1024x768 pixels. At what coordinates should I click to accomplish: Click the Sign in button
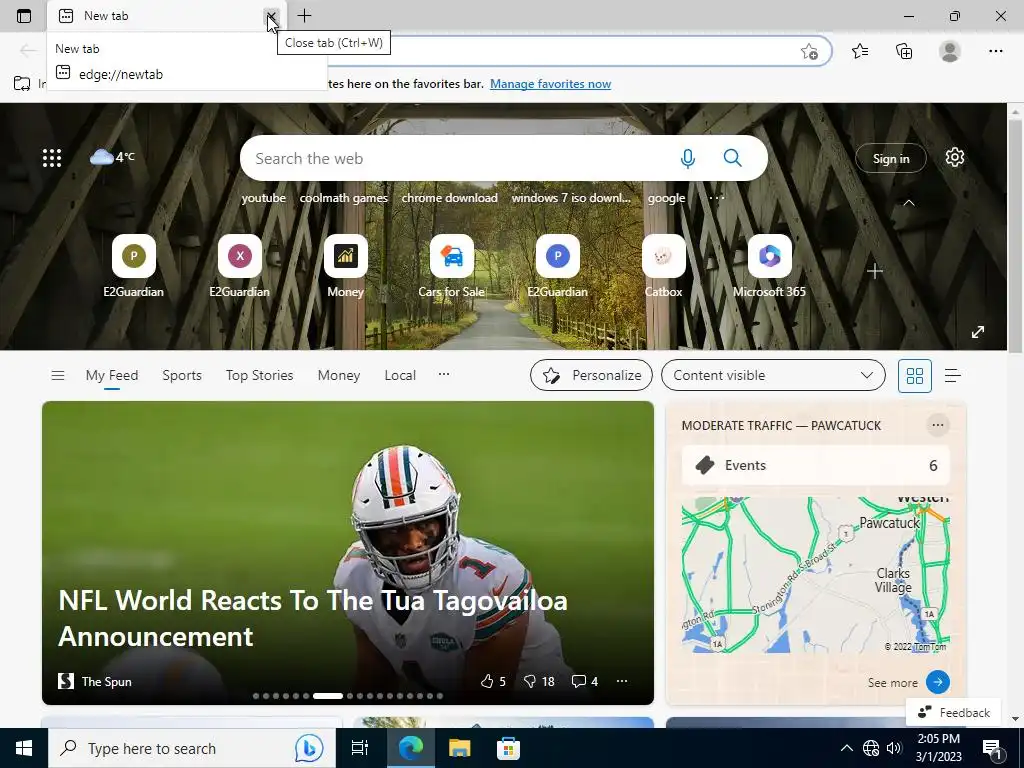tap(891, 159)
